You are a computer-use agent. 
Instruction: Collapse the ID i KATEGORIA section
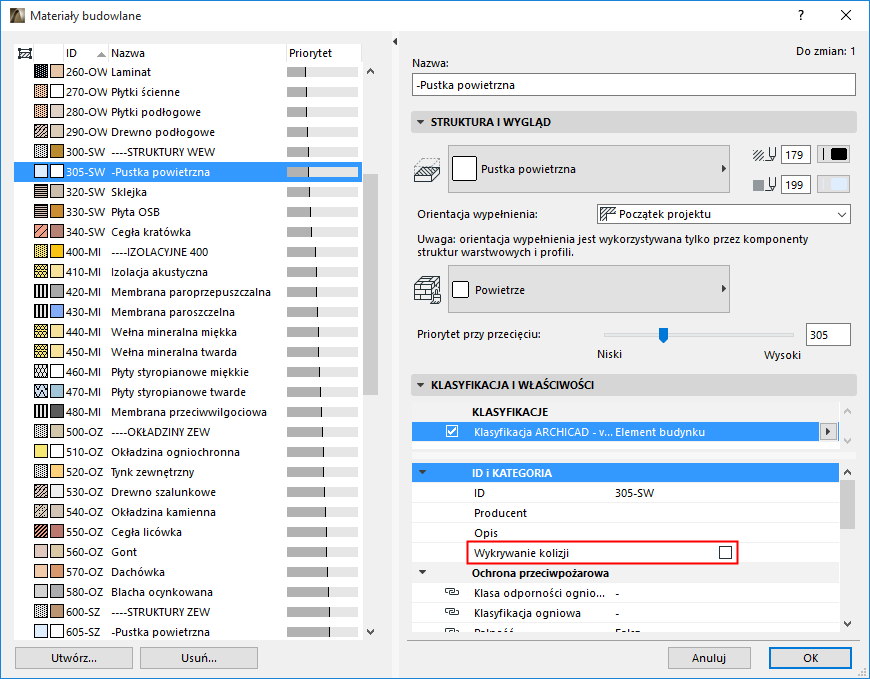424,472
